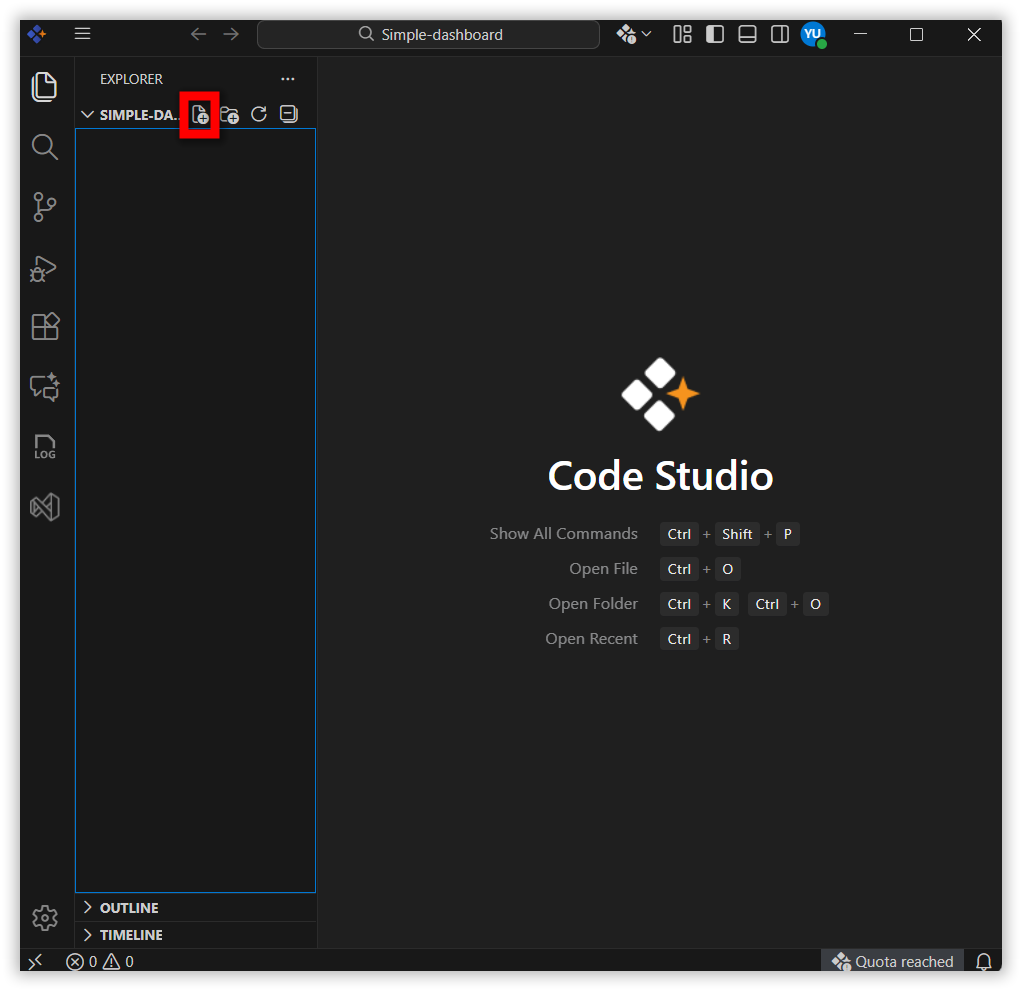The width and height of the screenshot is (1022, 991).
Task: Toggle the secondary side bar visibility
Action: tap(780, 34)
